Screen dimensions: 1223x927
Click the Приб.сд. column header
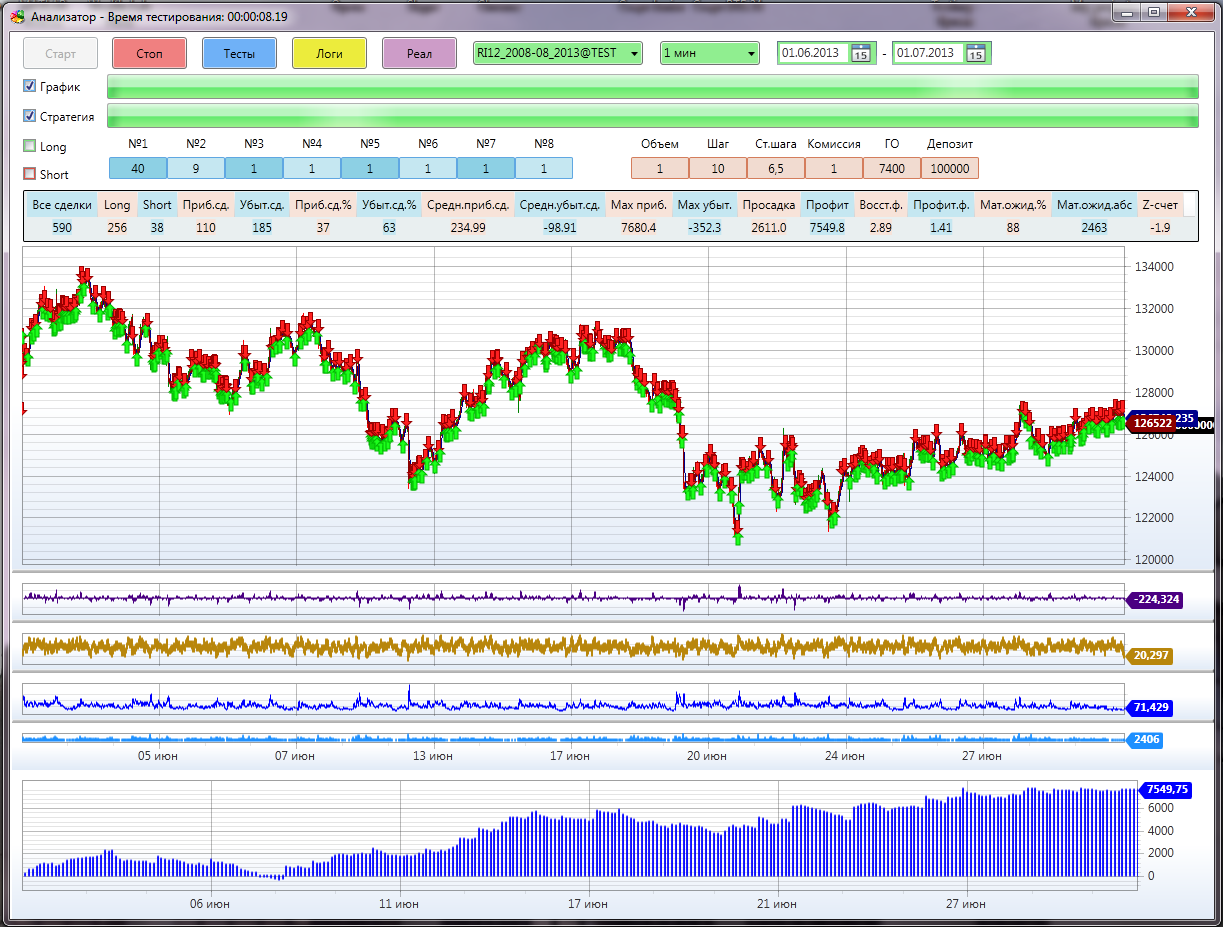pyautogui.click(x=206, y=205)
